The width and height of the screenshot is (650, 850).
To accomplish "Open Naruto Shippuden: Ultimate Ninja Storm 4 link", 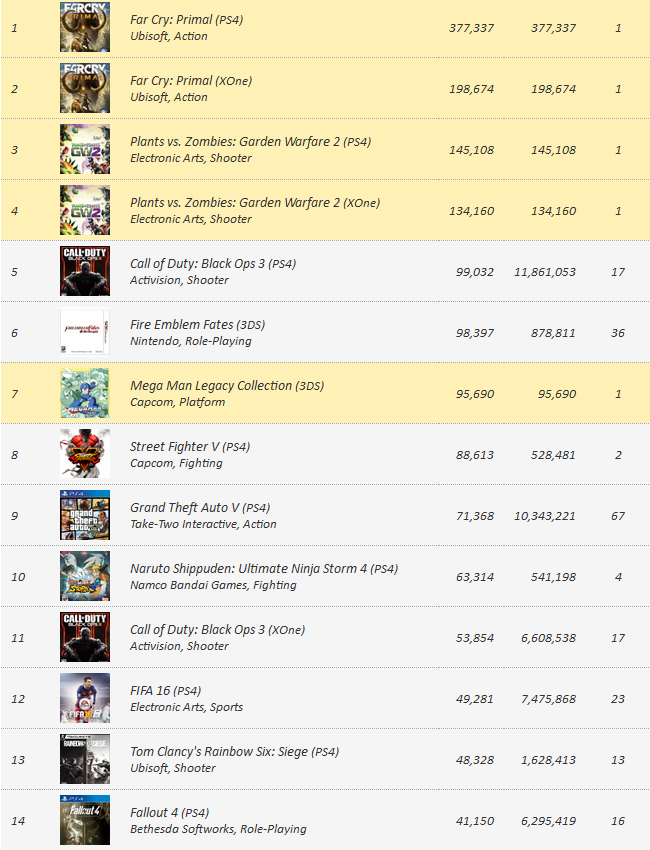I will 264,569.
